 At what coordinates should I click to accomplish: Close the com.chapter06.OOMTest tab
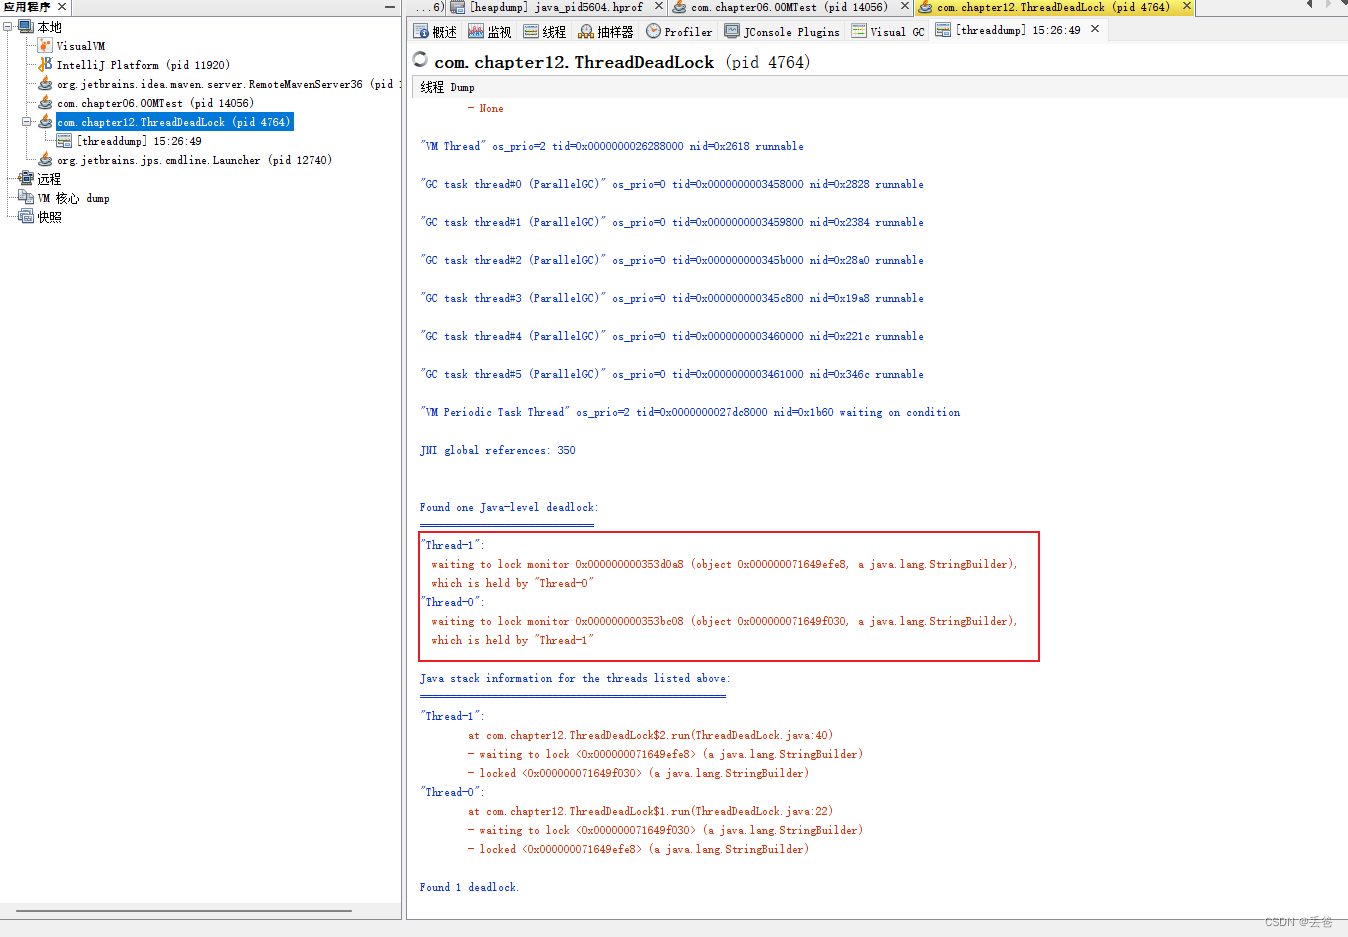[x=905, y=7]
